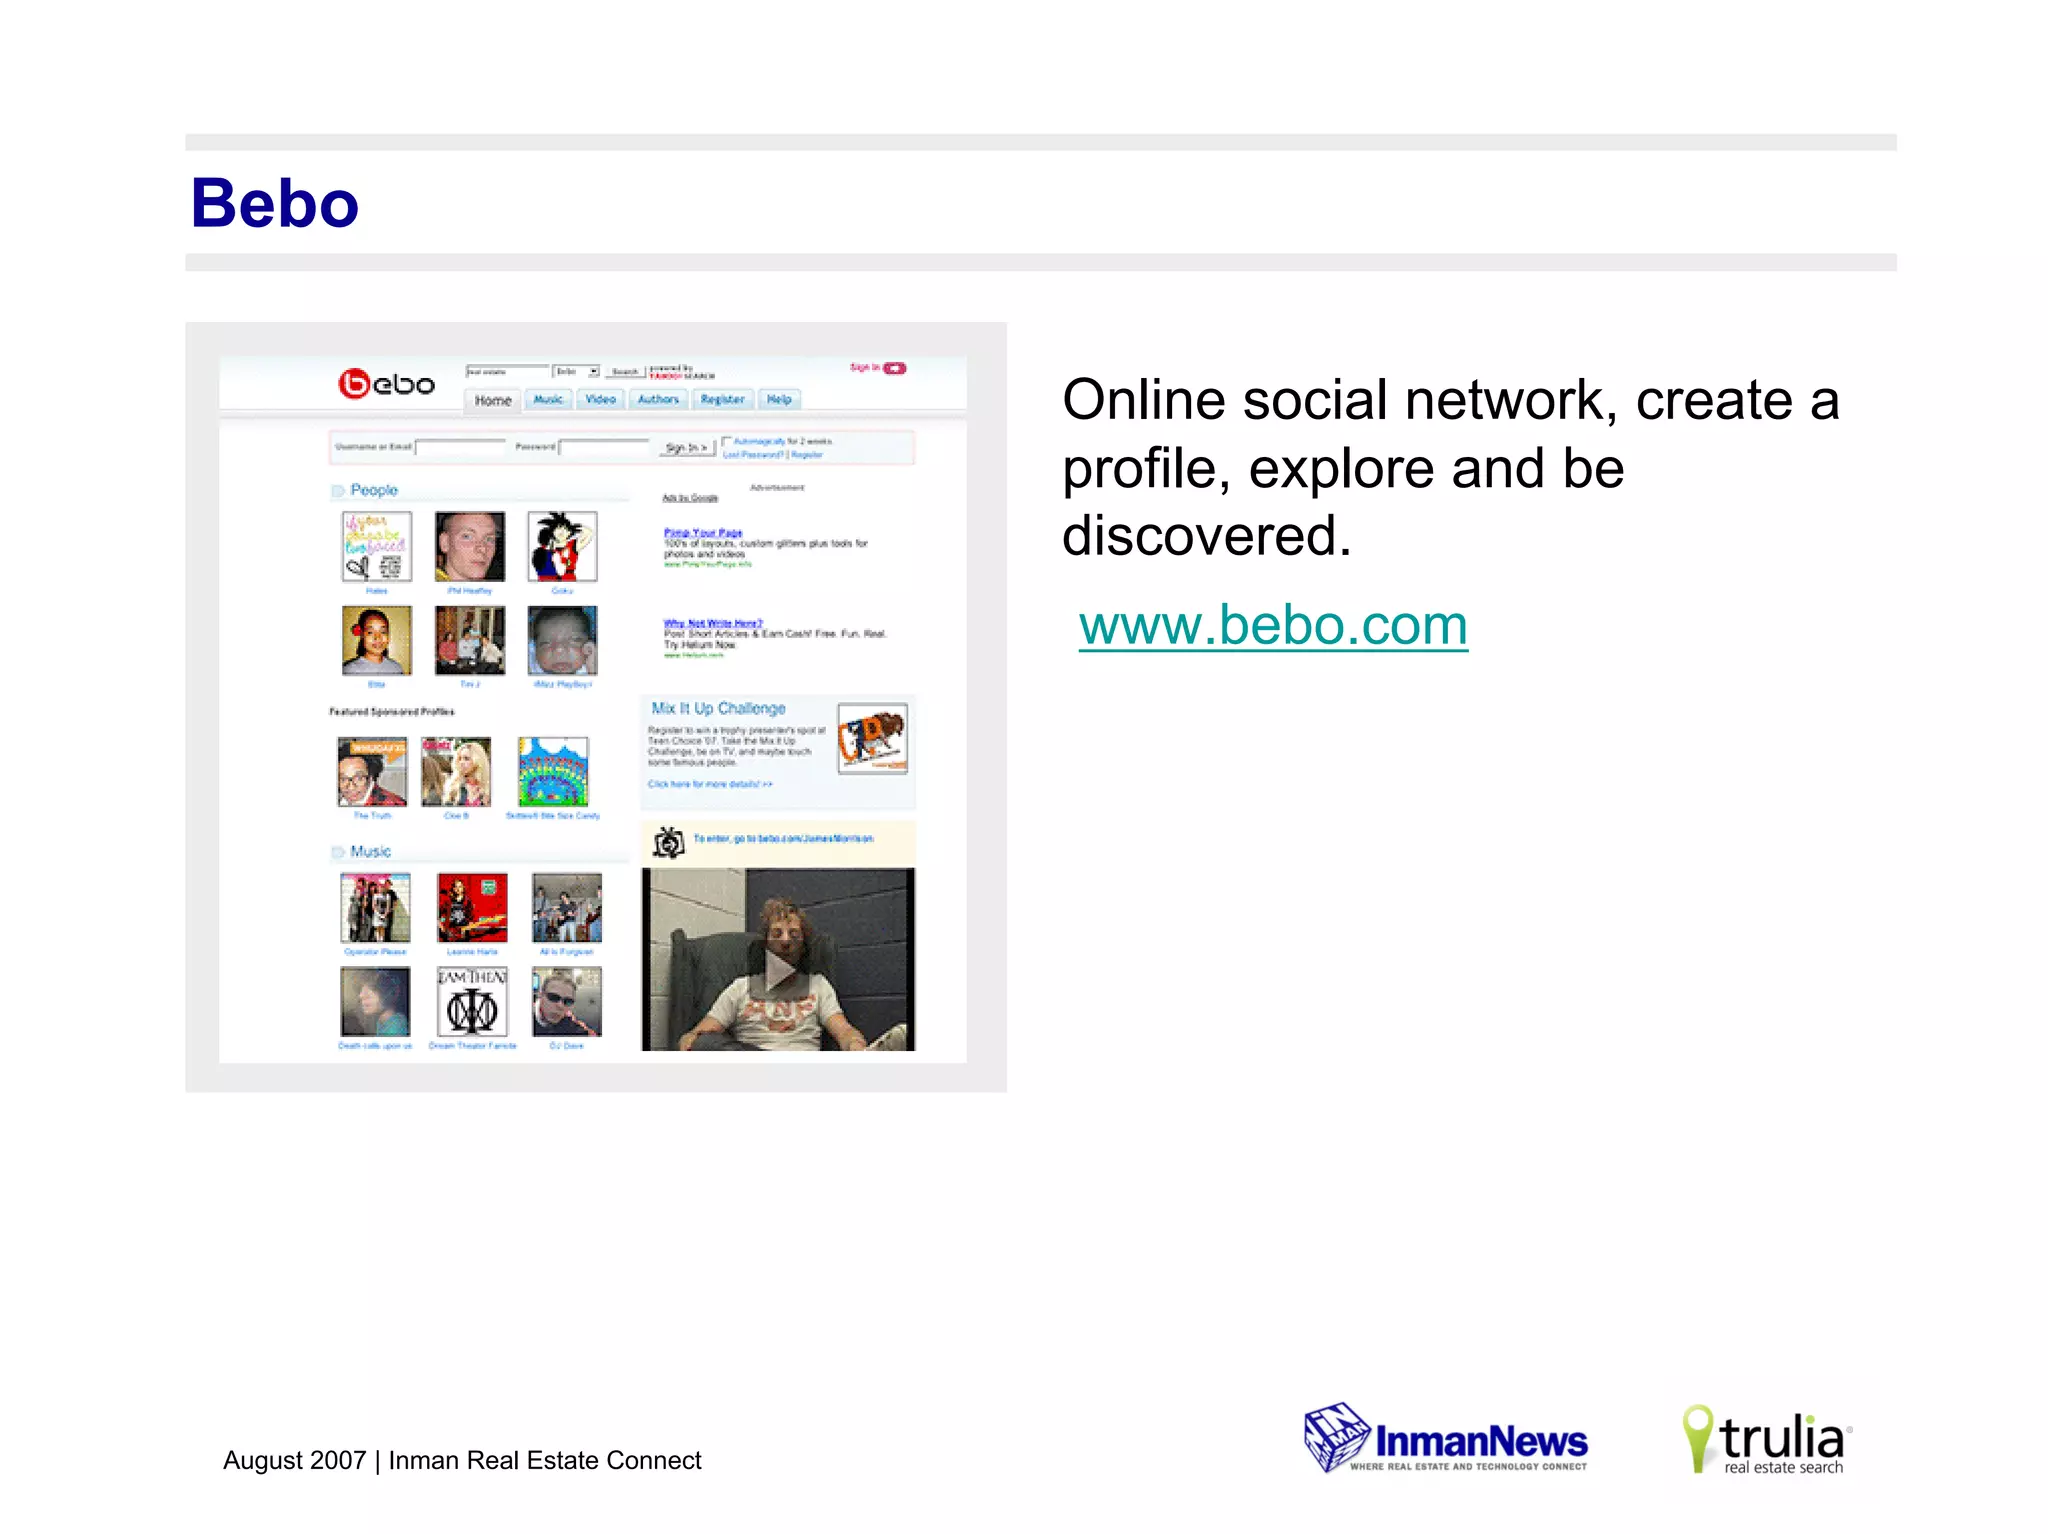Focus the Password field
Screen dimensions: 2048x1534
(604, 447)
